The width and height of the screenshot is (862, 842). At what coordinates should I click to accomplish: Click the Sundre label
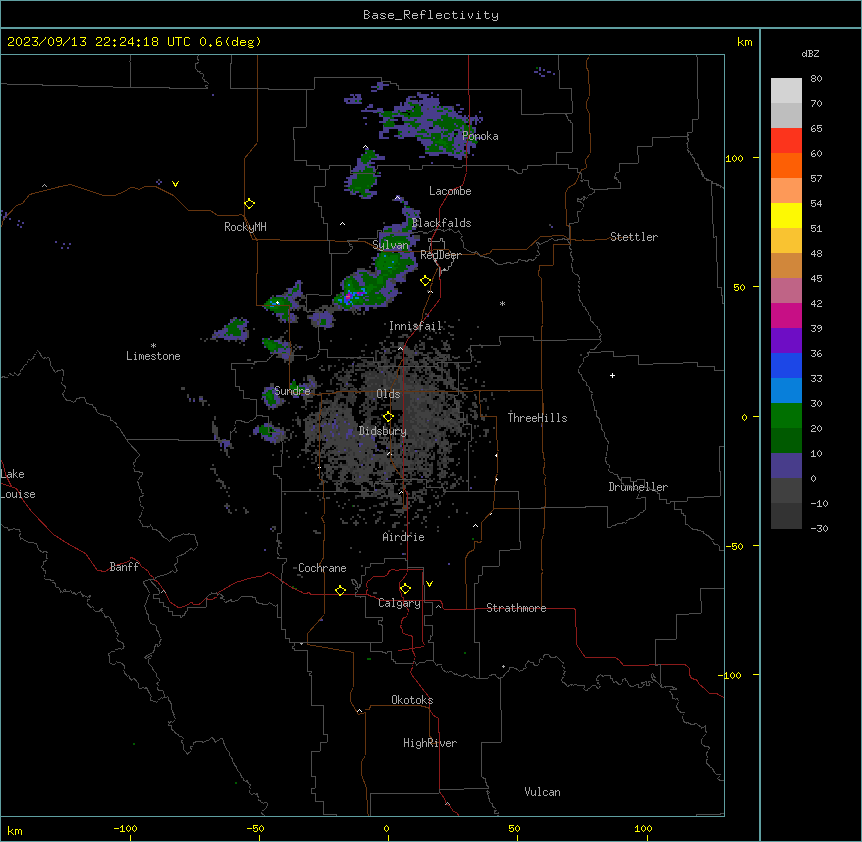292,391
